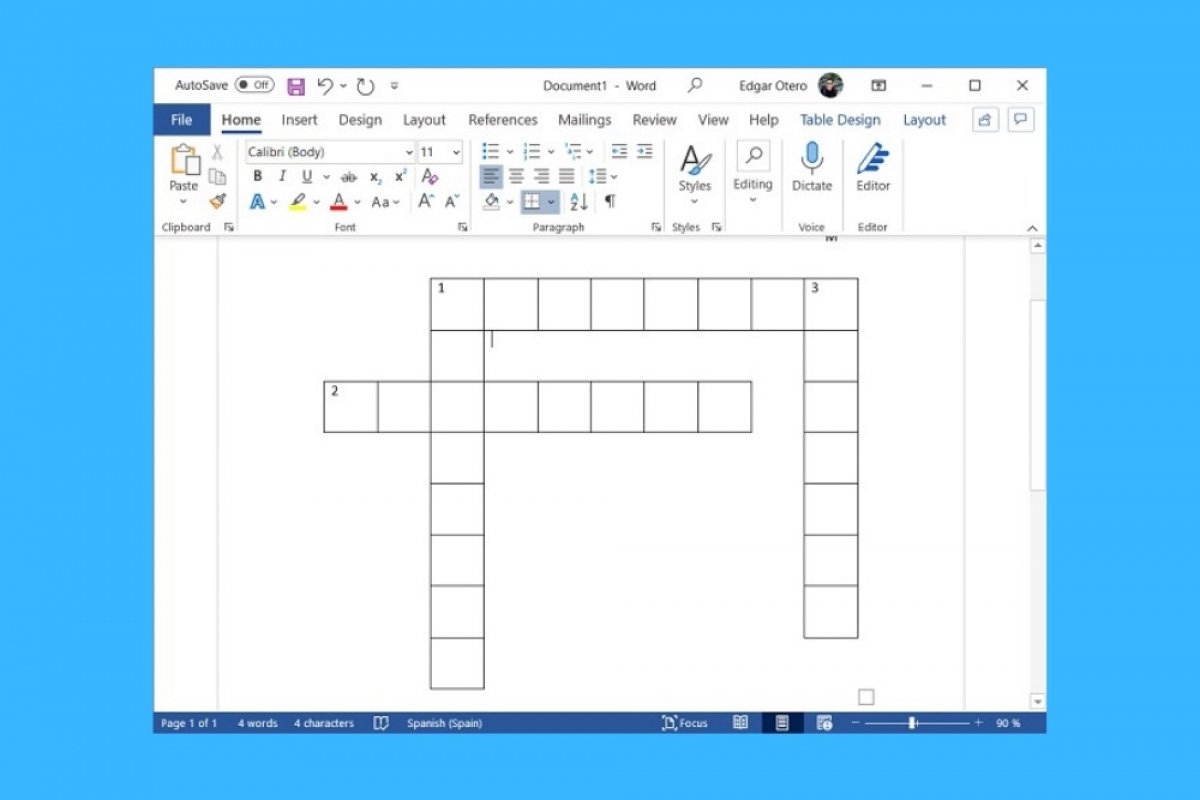Expand the Borders dropdown arrow
Screen dimensions: 1200x800
(x=552, y=201)
